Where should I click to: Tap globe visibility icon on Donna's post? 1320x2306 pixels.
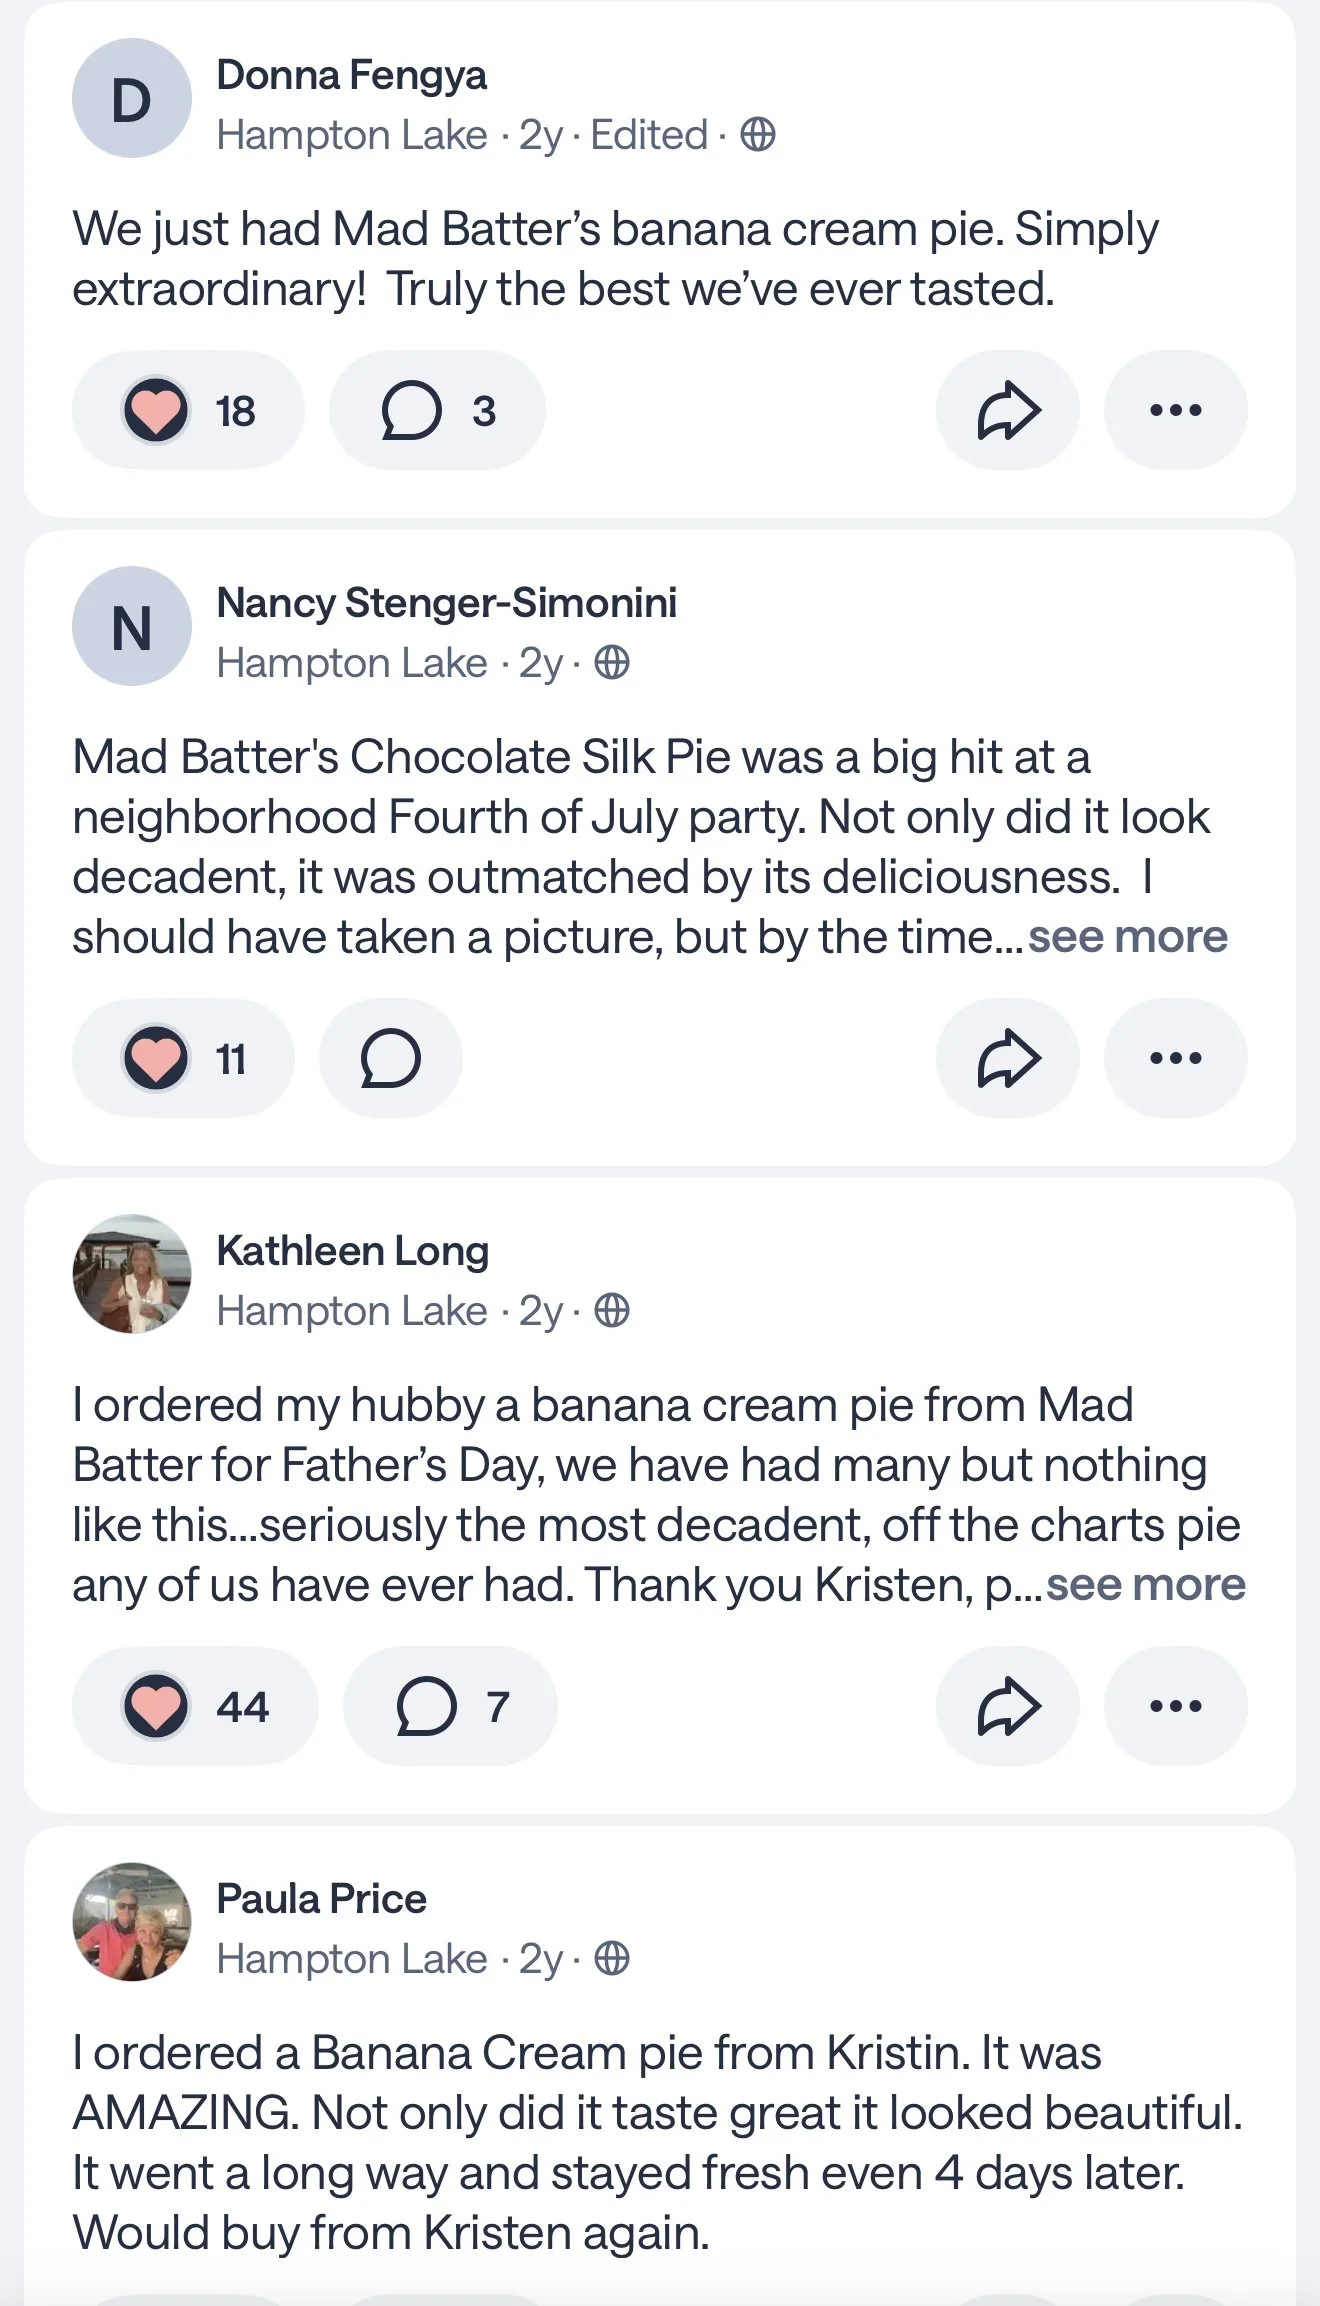[x=757, y=134]
